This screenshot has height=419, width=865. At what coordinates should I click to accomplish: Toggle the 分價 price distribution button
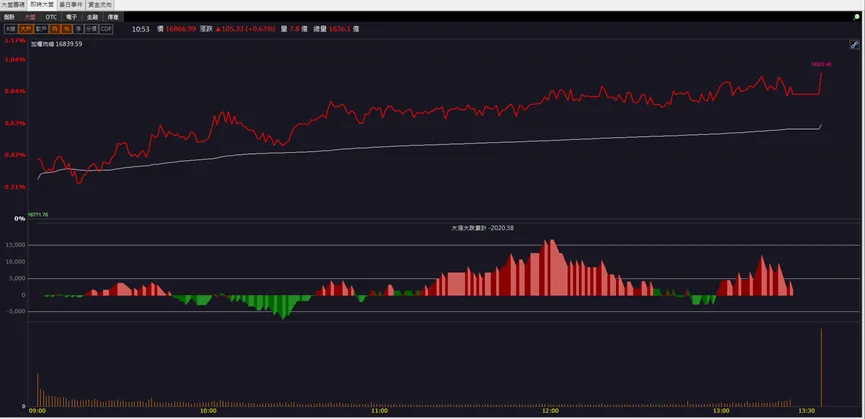tap(91, 29)
